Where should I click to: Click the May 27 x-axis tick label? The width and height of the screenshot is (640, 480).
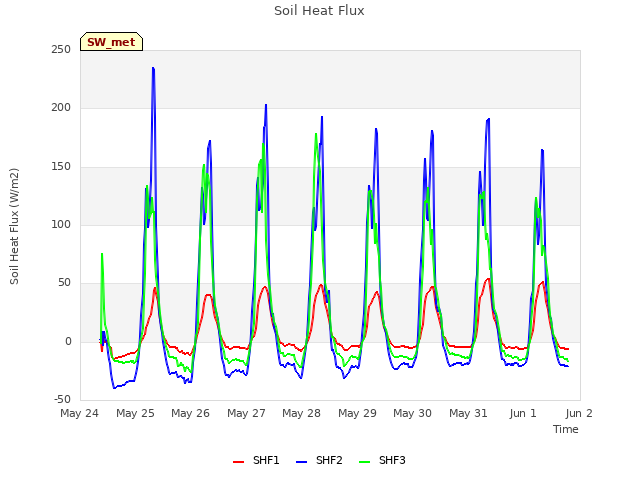pyautogui.click(x=247, y=413)
